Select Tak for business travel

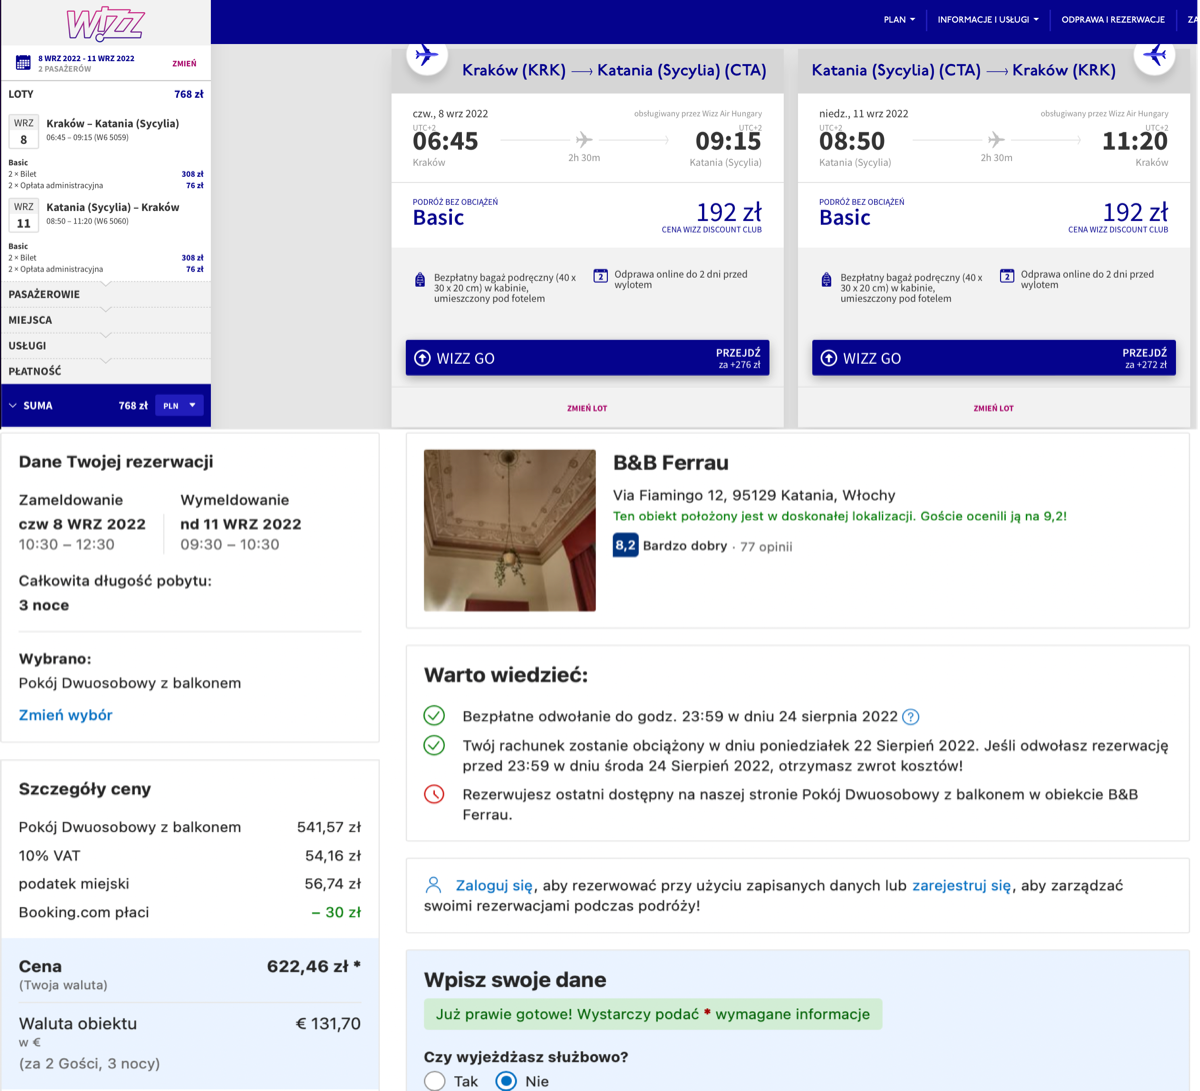pyautogui.click(x=434, y=1081)
